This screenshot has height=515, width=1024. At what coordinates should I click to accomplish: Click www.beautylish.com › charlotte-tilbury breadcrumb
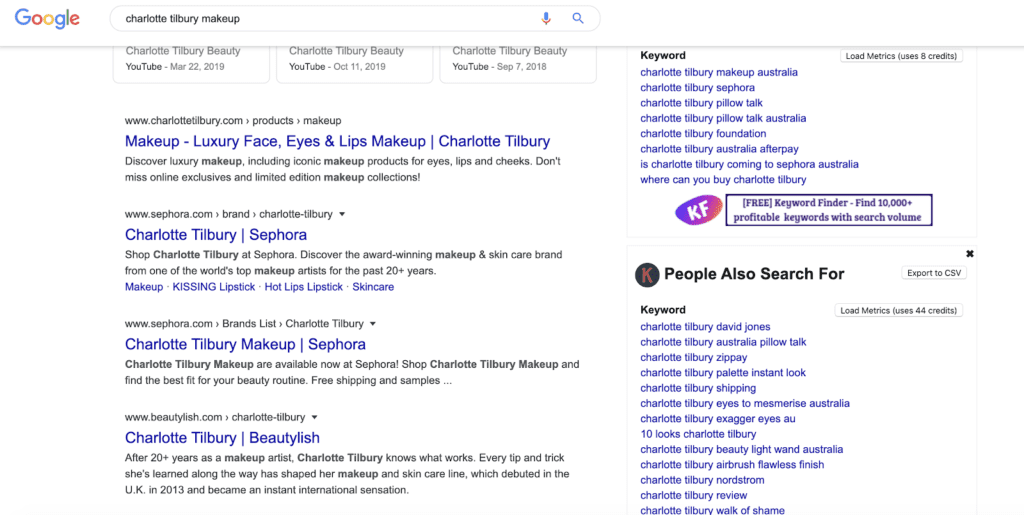point(215,417)
